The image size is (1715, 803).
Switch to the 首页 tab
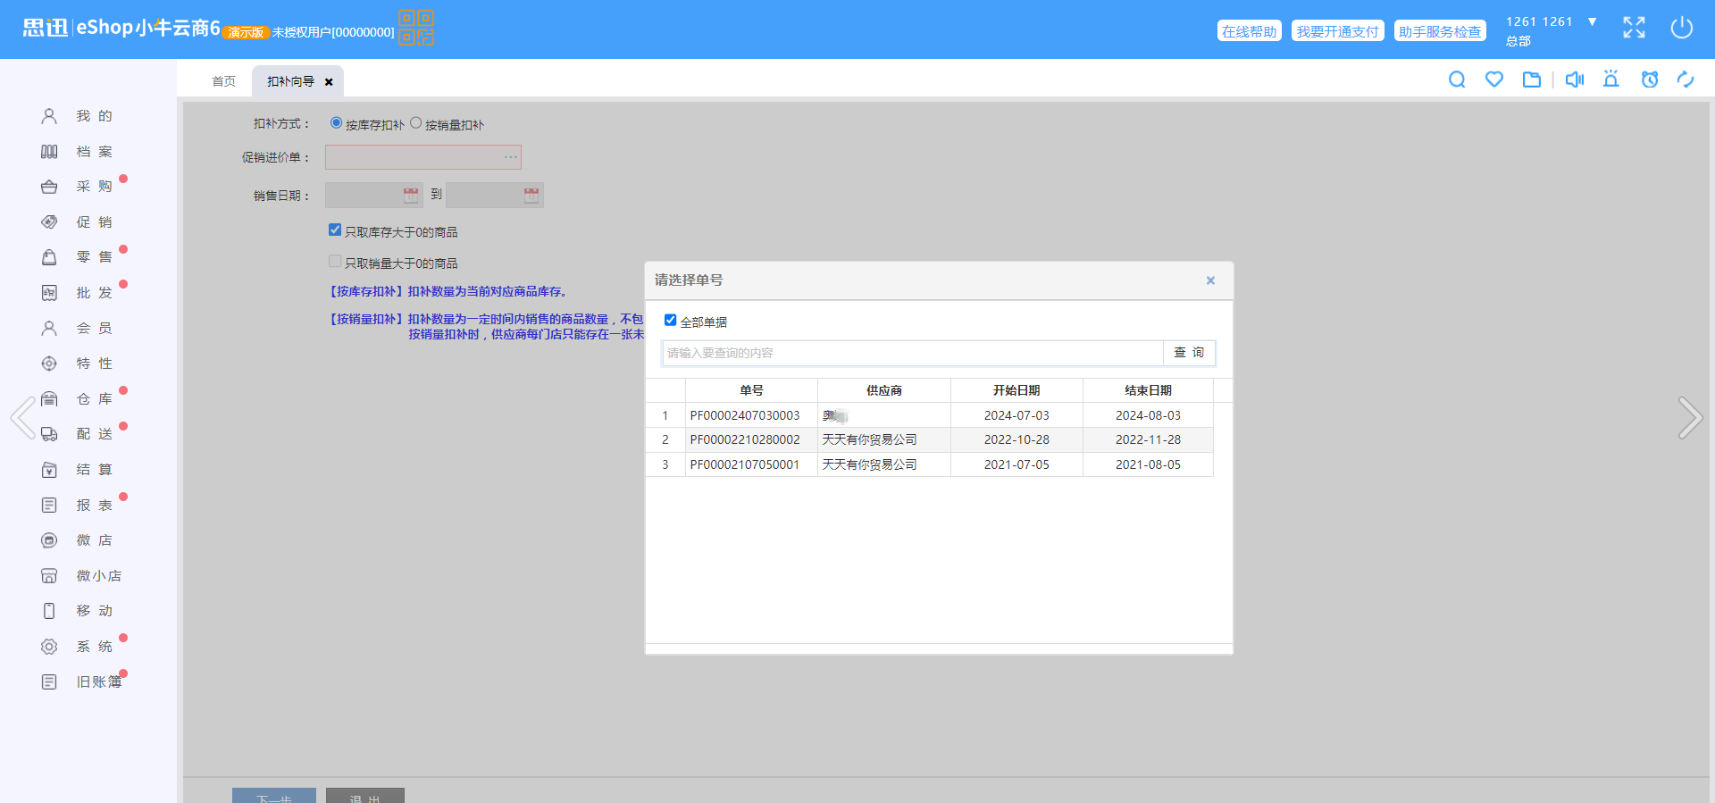tap(224, 82)
